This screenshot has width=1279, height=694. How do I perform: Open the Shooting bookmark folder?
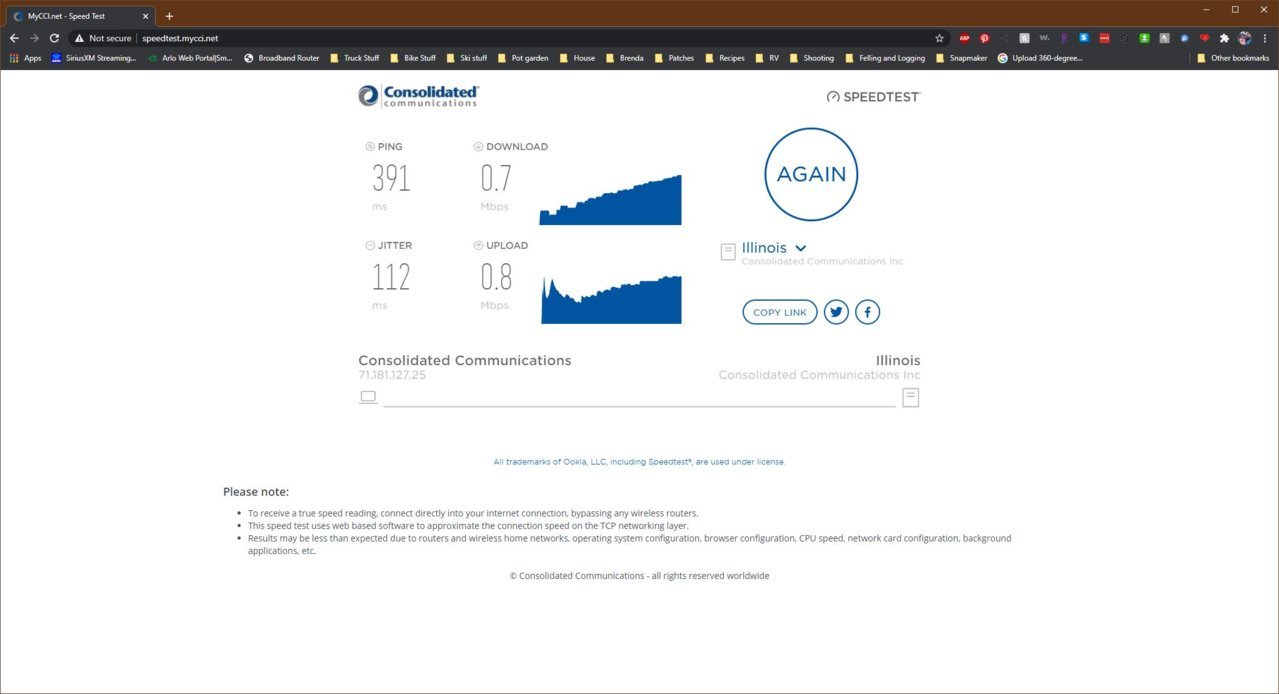pyautogui.click(x=811, y=58)
